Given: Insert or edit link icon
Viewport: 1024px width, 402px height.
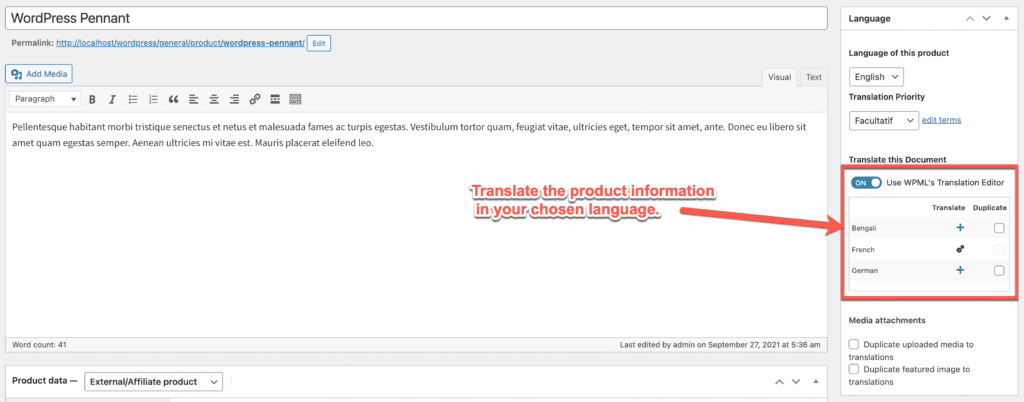Looking at the screenshot, I should click(255, 99).
